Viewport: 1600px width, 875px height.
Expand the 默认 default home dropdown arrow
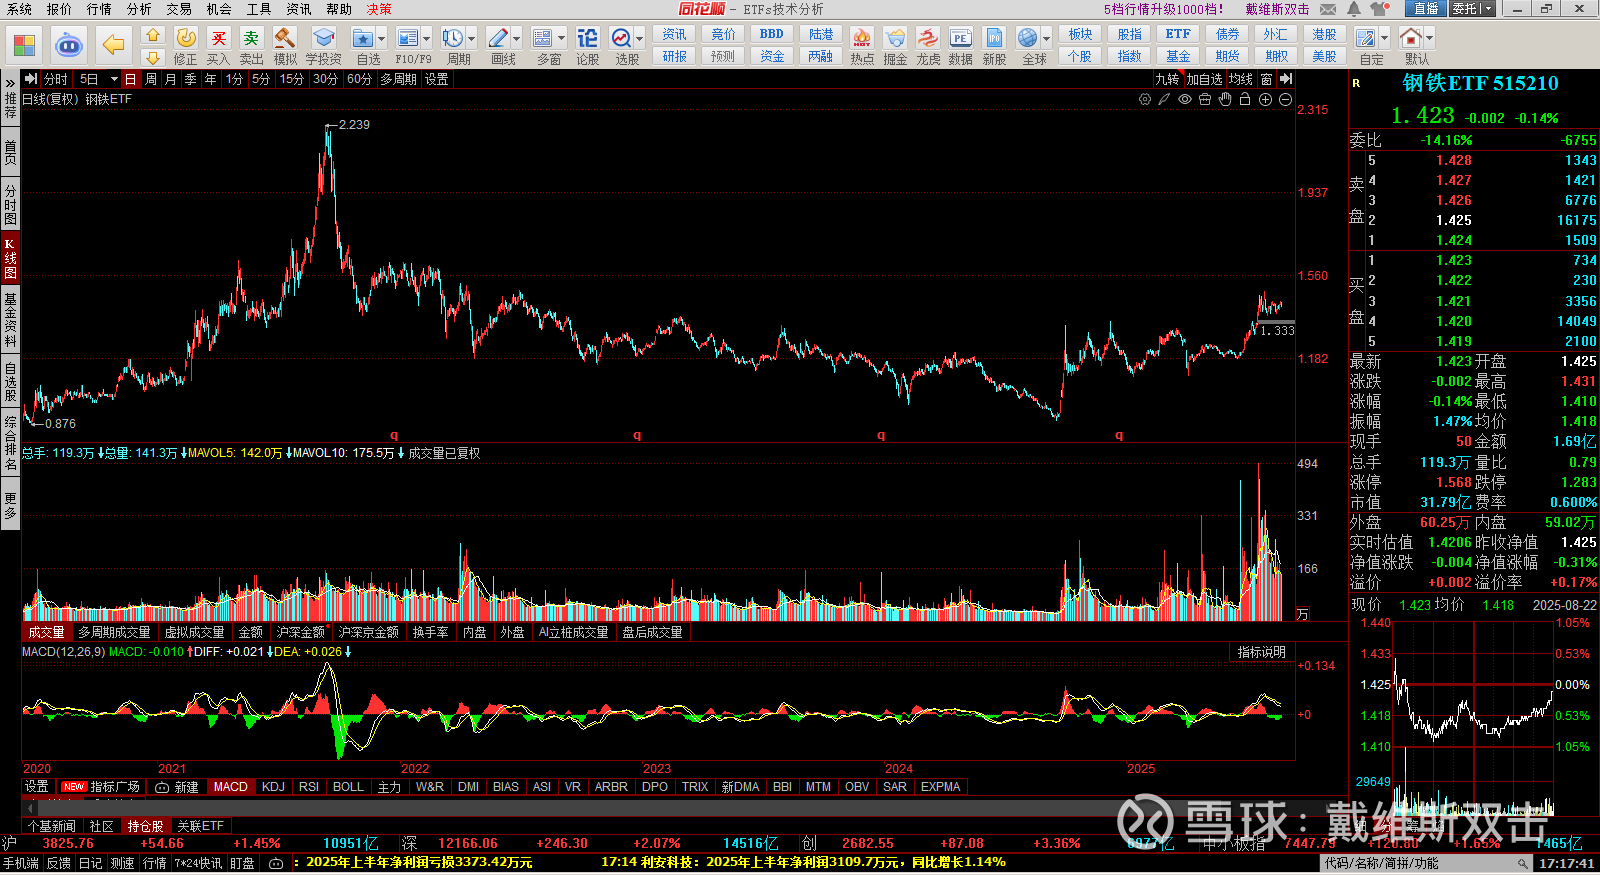click(1429, 38)
